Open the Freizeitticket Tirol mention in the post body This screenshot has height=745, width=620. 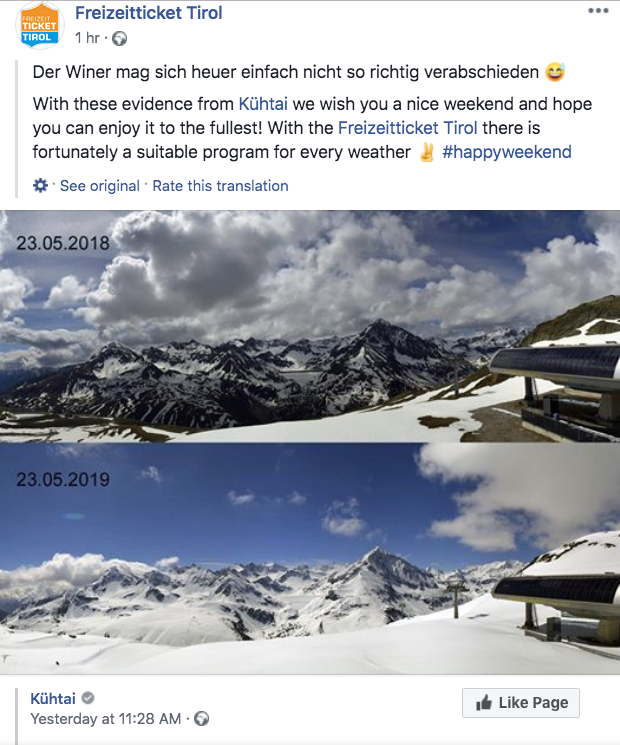tap(407, 128)
